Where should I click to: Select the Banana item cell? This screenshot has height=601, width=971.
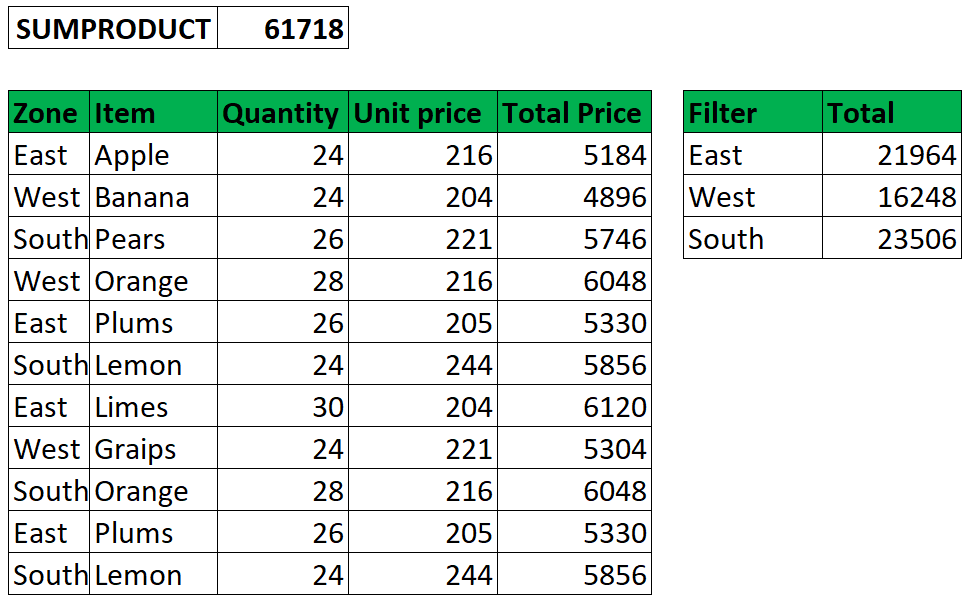click(154, 196)
